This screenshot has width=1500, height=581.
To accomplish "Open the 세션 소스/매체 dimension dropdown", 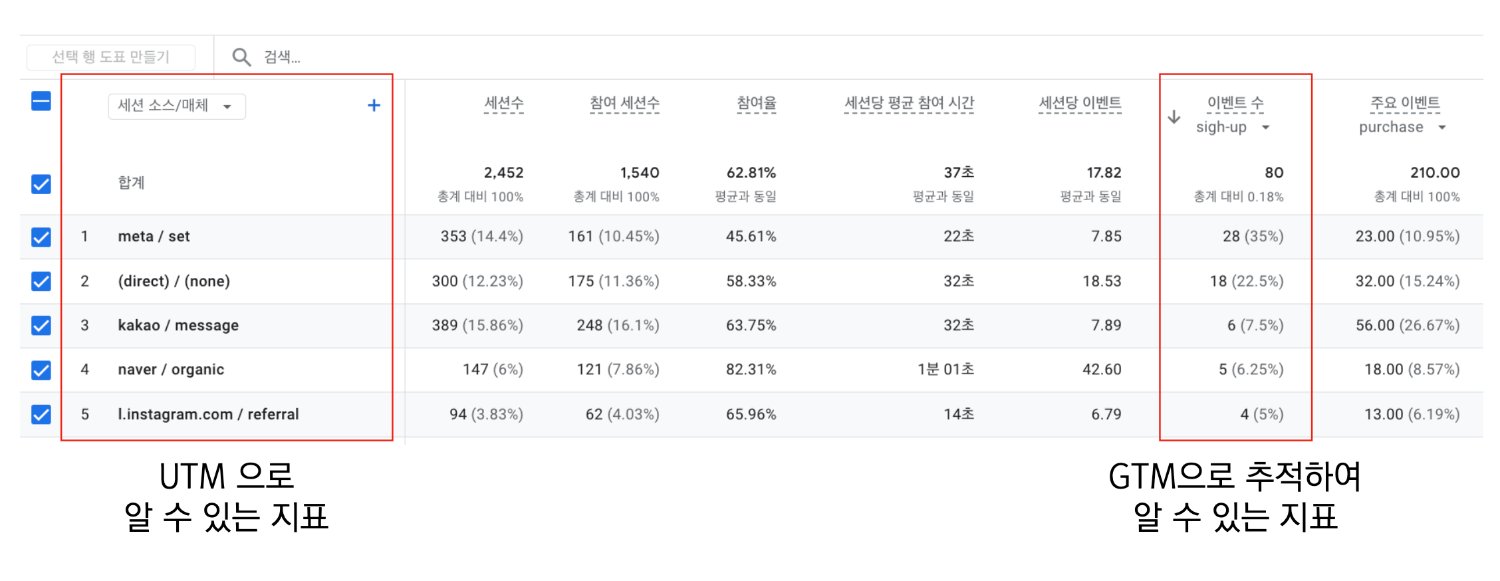I will point(177,106).
